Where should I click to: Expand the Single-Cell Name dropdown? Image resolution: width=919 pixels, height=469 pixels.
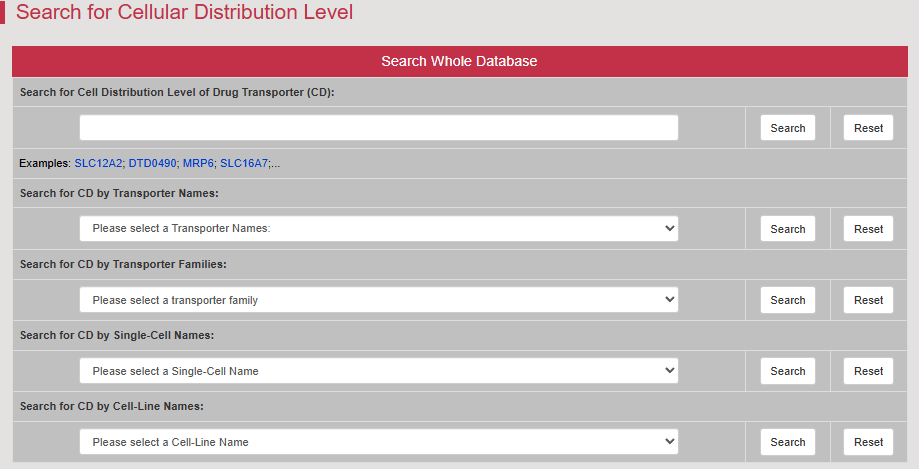pyautogui.click(x=379, y=371)
